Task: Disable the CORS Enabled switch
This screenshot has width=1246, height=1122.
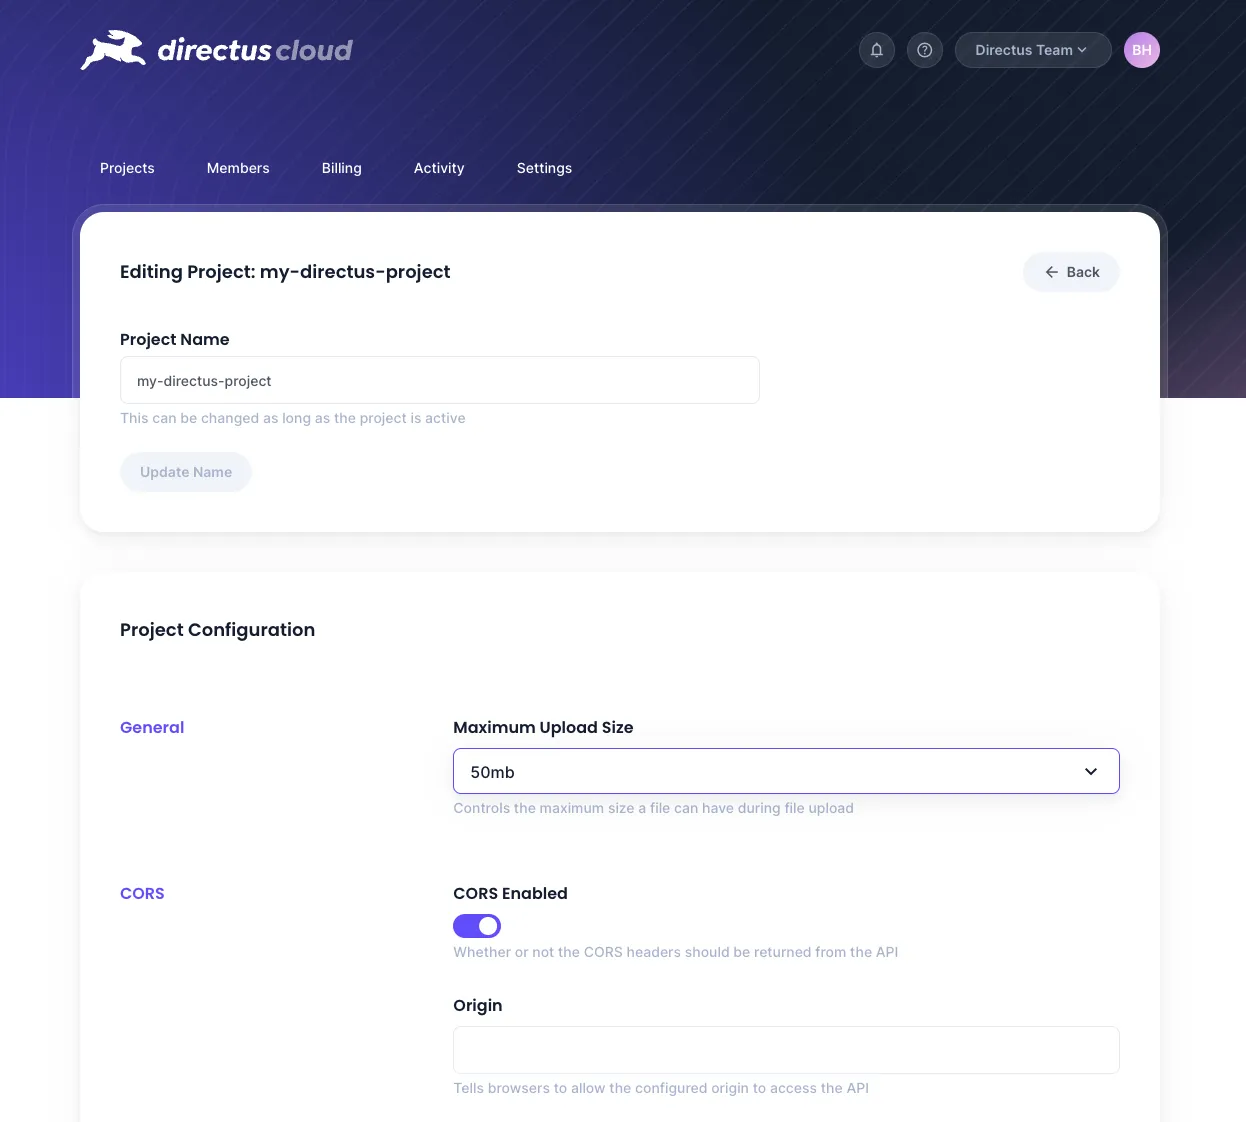Action: coord(477,925)
